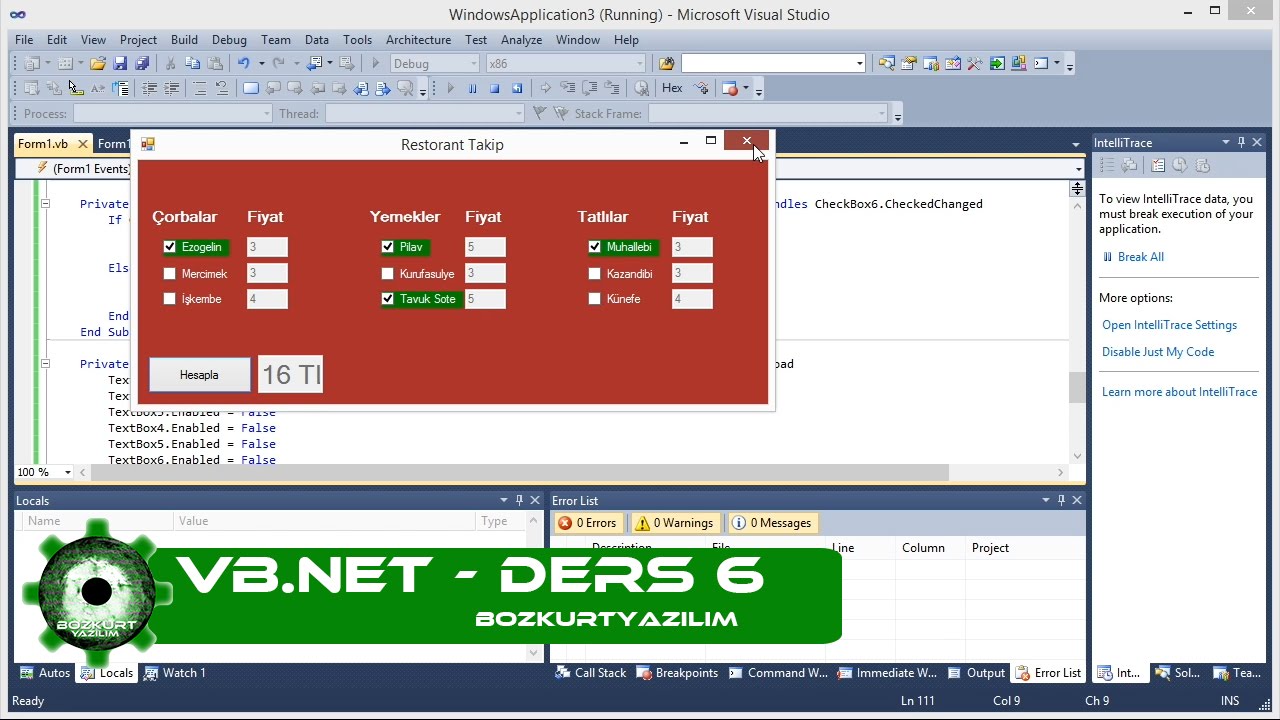Click the Save All icon

point(142,63)
